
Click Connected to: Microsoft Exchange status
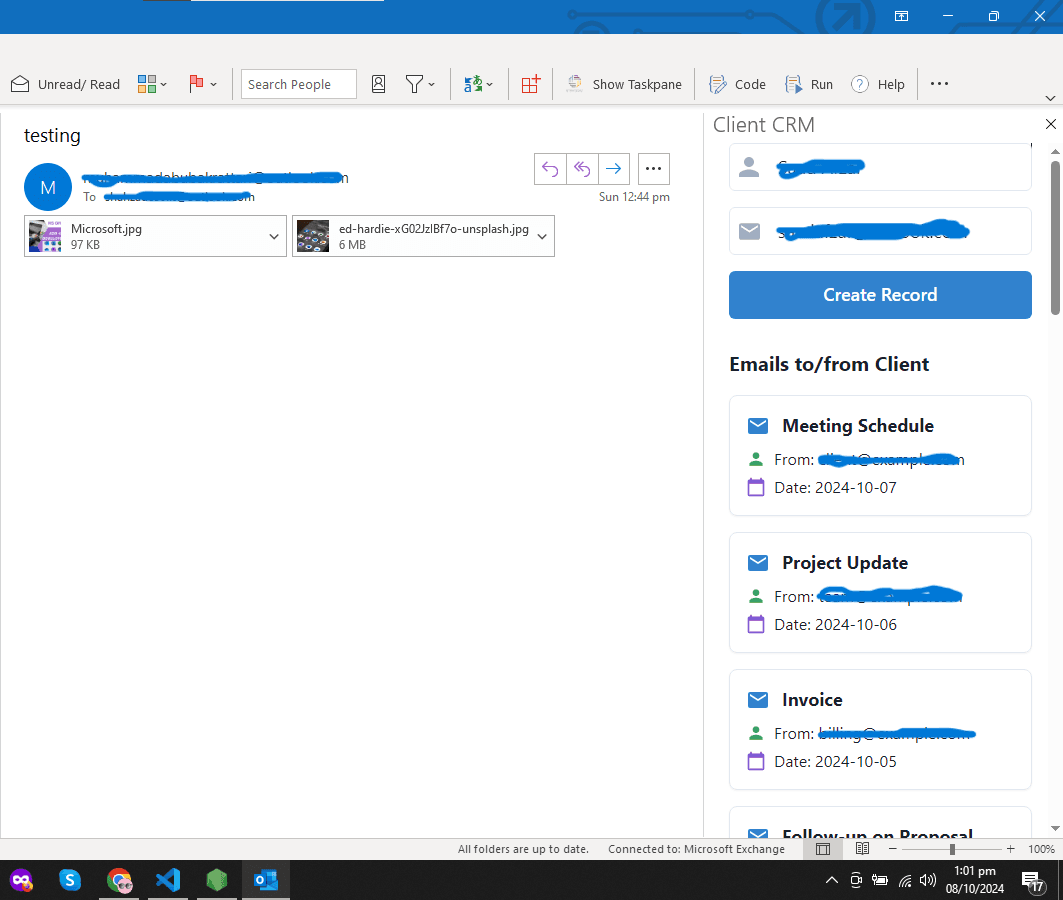click(696, 849)
